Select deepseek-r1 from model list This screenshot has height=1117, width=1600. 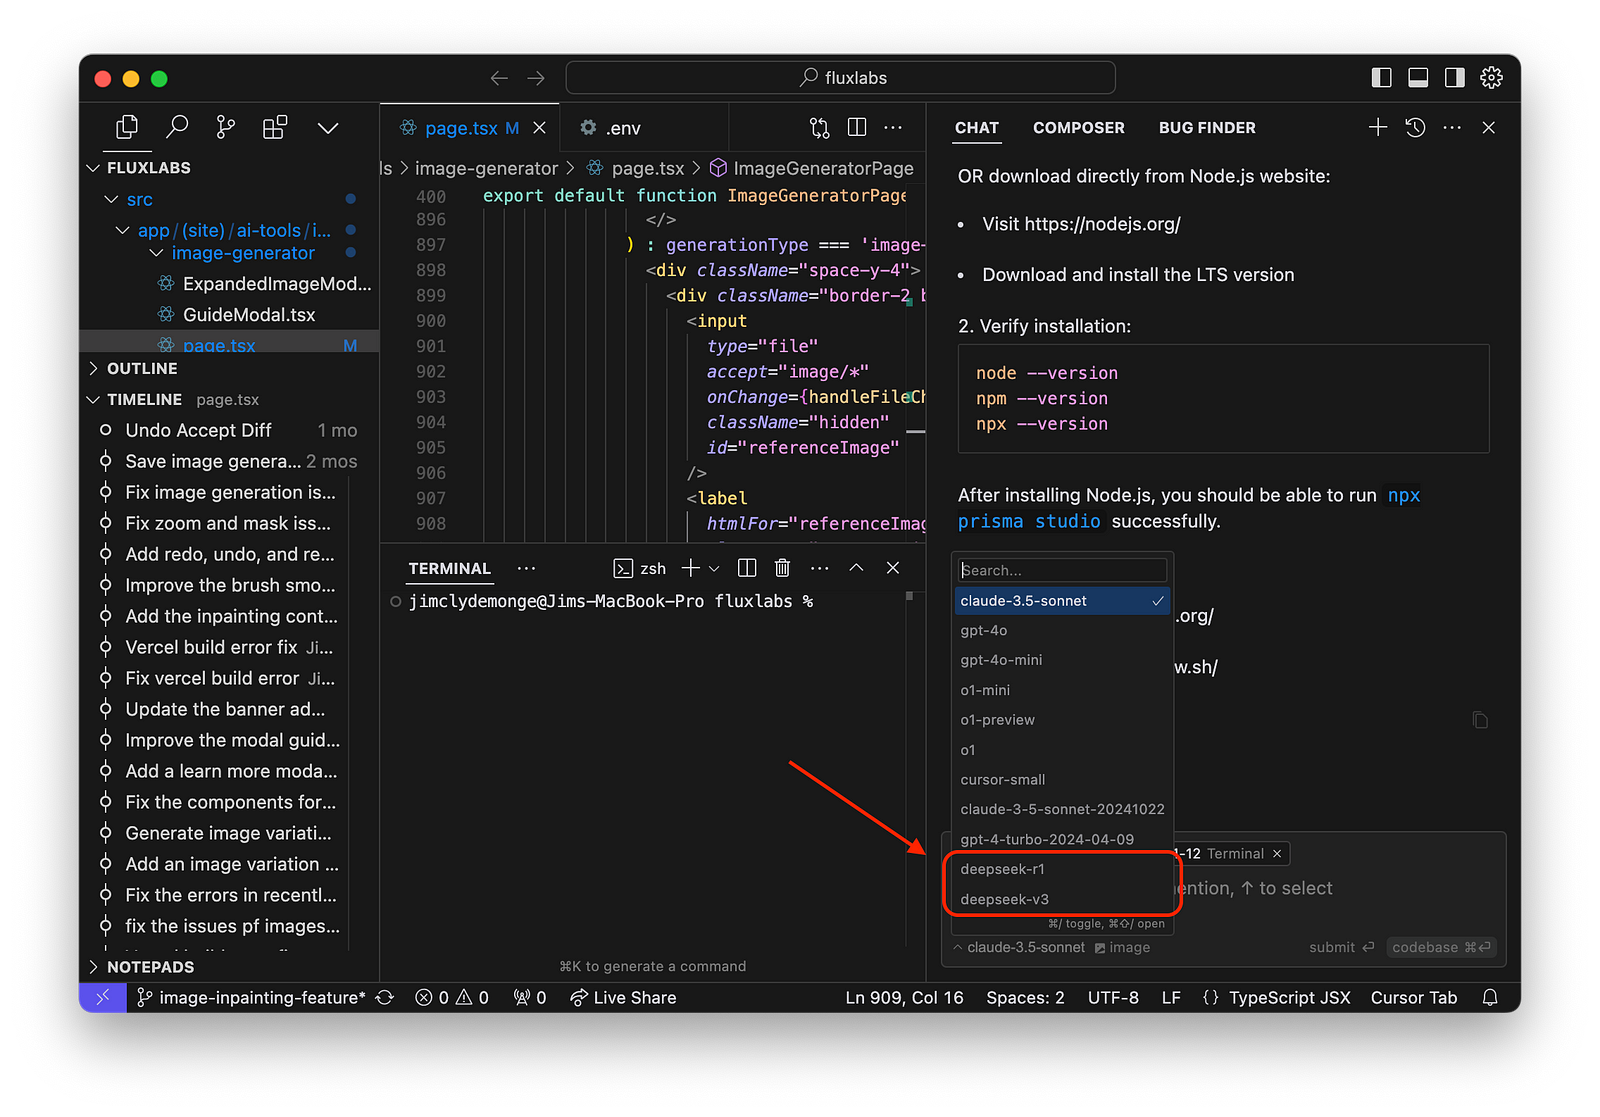tap(1002, 869)
